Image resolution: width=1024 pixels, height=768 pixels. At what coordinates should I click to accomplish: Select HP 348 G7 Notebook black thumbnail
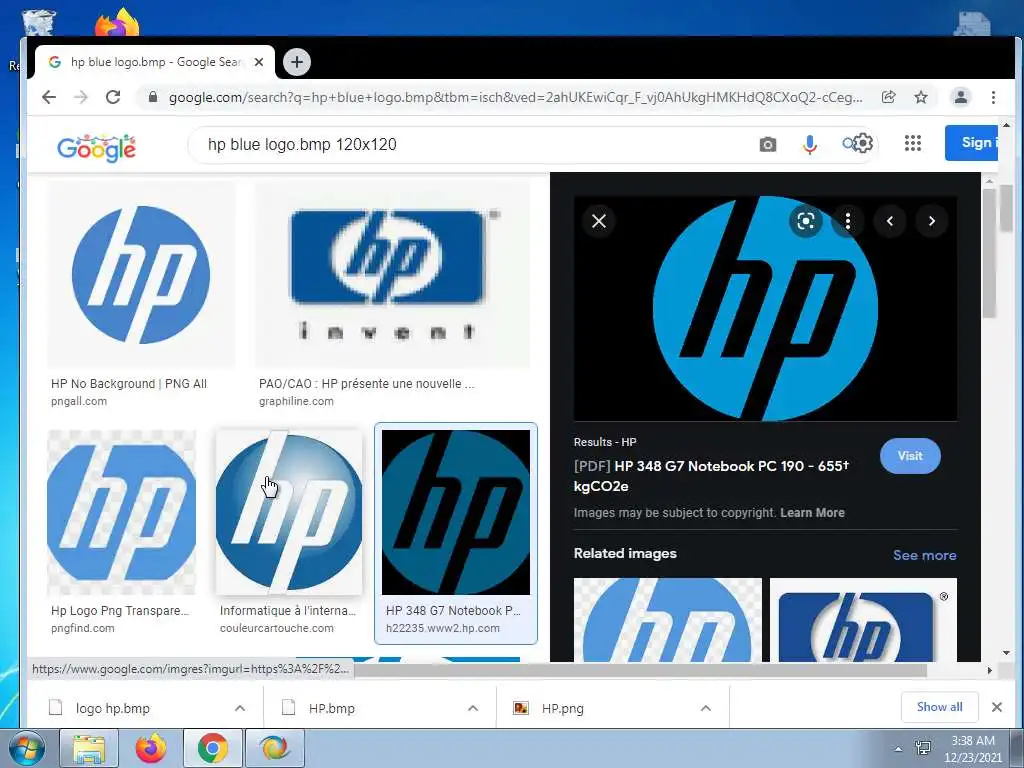(456, 513)
